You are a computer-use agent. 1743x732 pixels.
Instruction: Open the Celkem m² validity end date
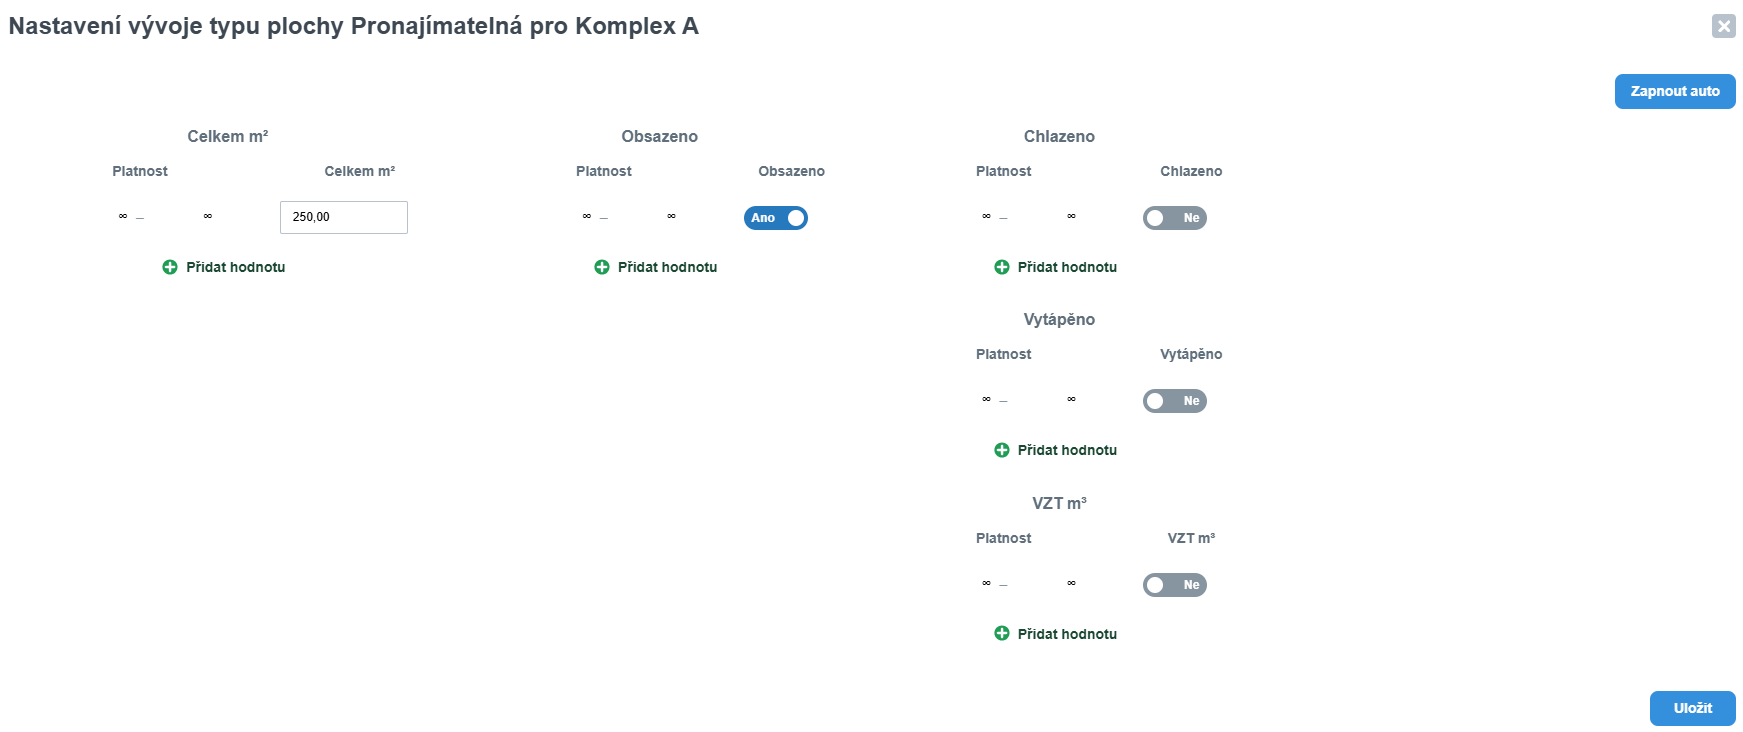(x=208, y=216)
